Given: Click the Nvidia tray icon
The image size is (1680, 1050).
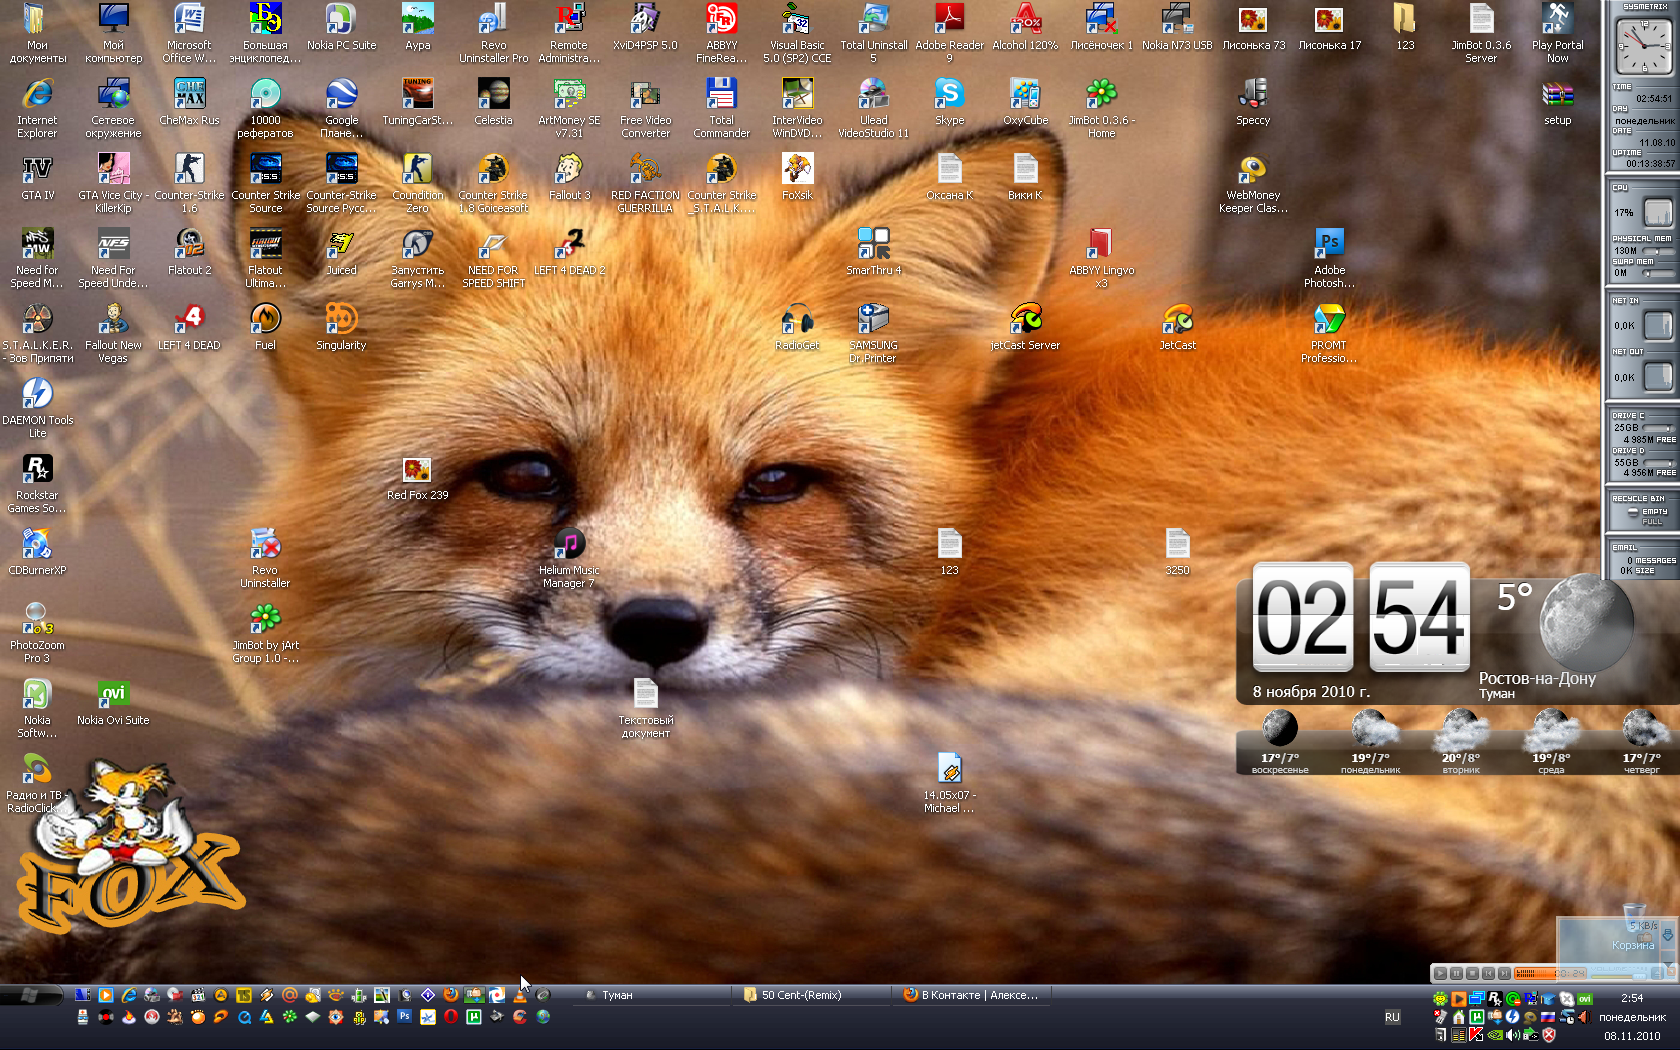Looking at the screenshot, I should coord(1495,1035).
